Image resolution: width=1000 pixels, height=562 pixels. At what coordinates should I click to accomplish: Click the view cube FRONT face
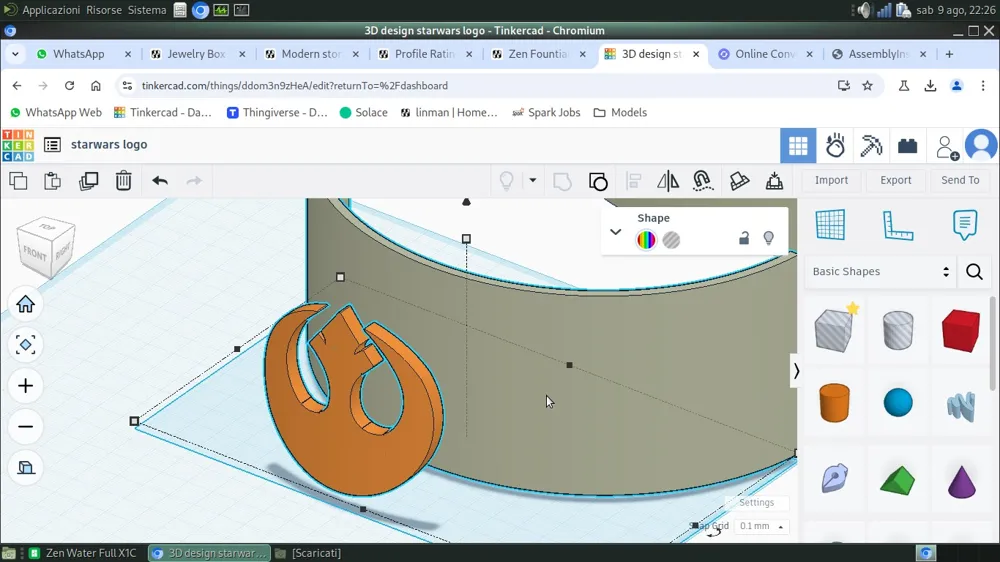34,255
